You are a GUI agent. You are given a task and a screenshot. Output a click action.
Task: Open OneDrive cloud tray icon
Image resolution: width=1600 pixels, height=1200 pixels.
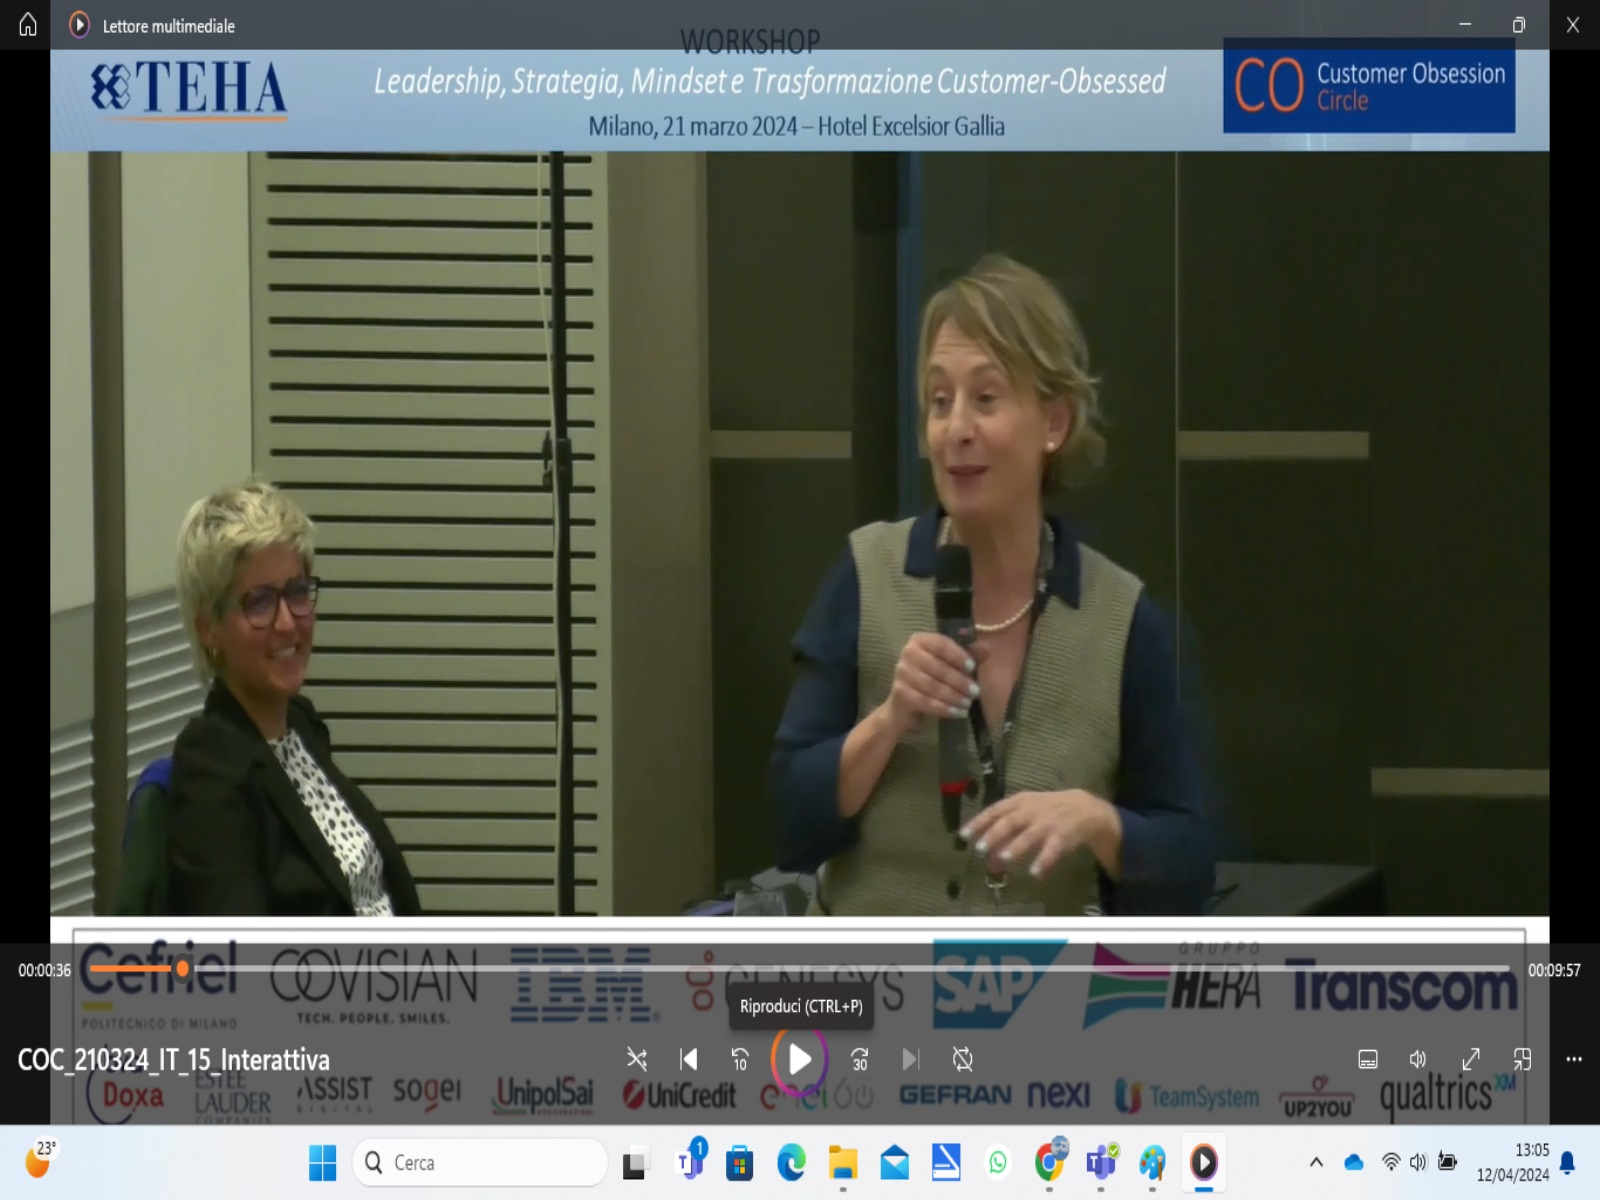(1354, 1162)
